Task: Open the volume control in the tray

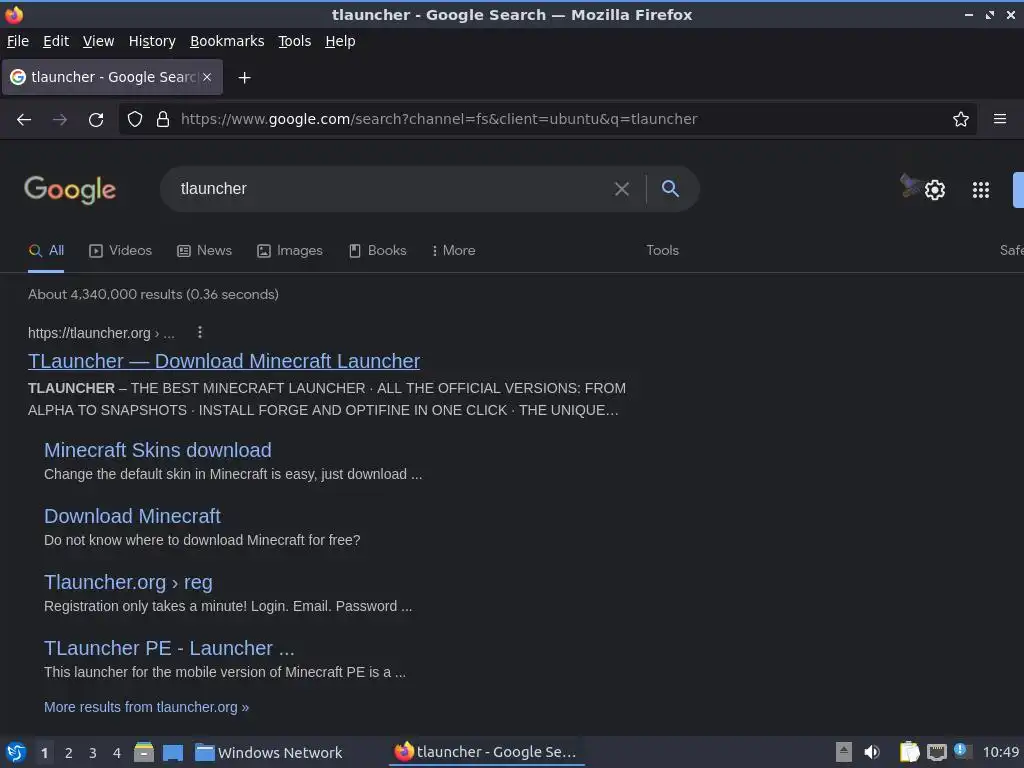Action: coord(872,752)
